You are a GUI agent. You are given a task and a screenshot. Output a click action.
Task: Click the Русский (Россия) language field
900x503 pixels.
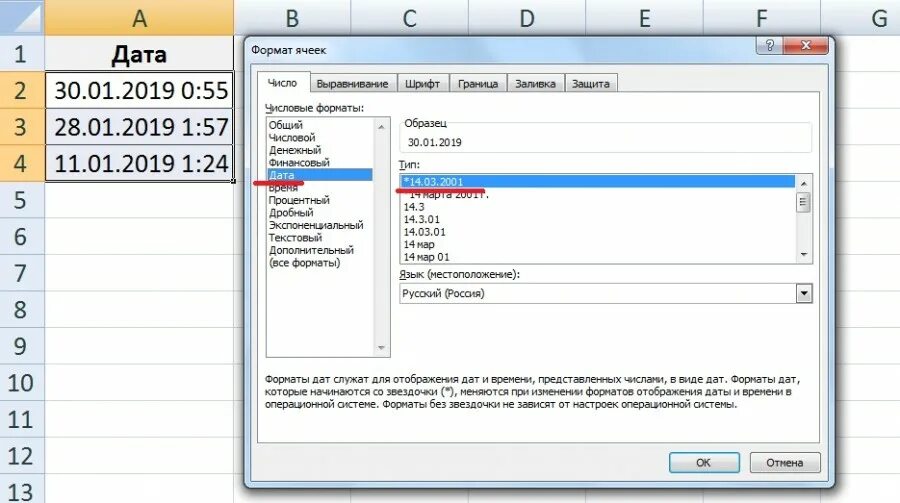coord(598,293)
